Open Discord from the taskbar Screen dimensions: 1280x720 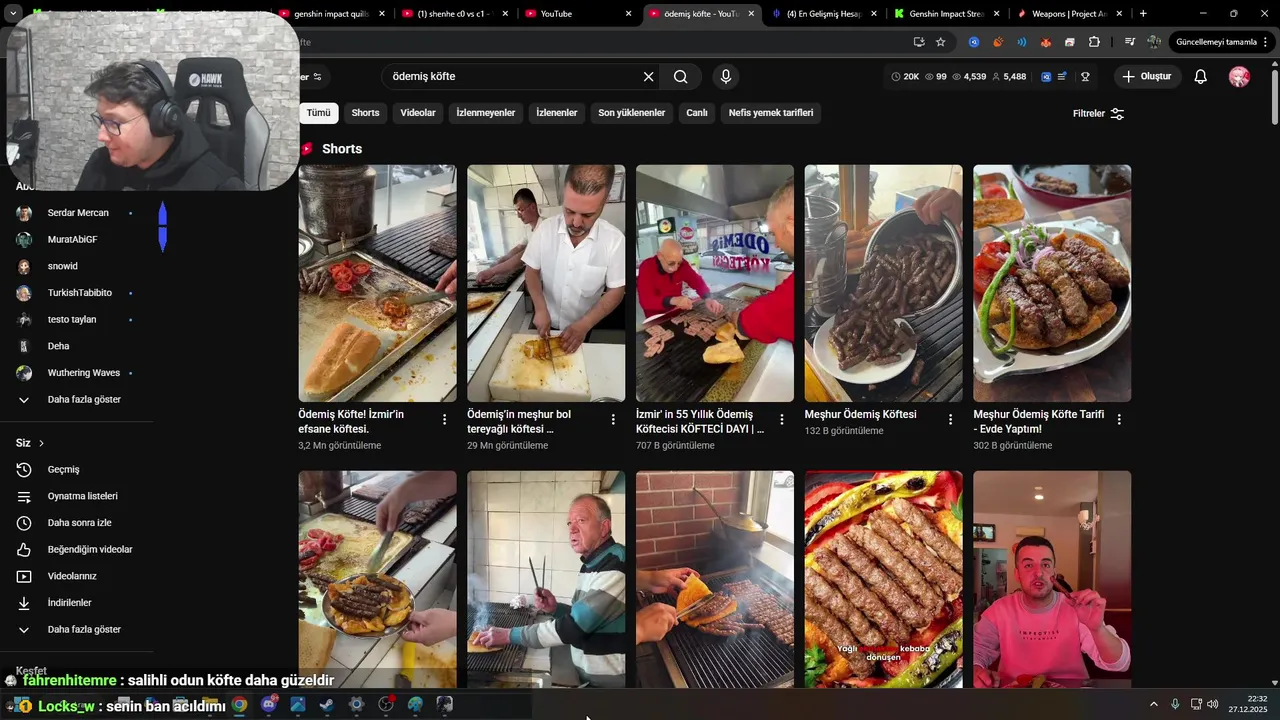[x=269, y=704]
